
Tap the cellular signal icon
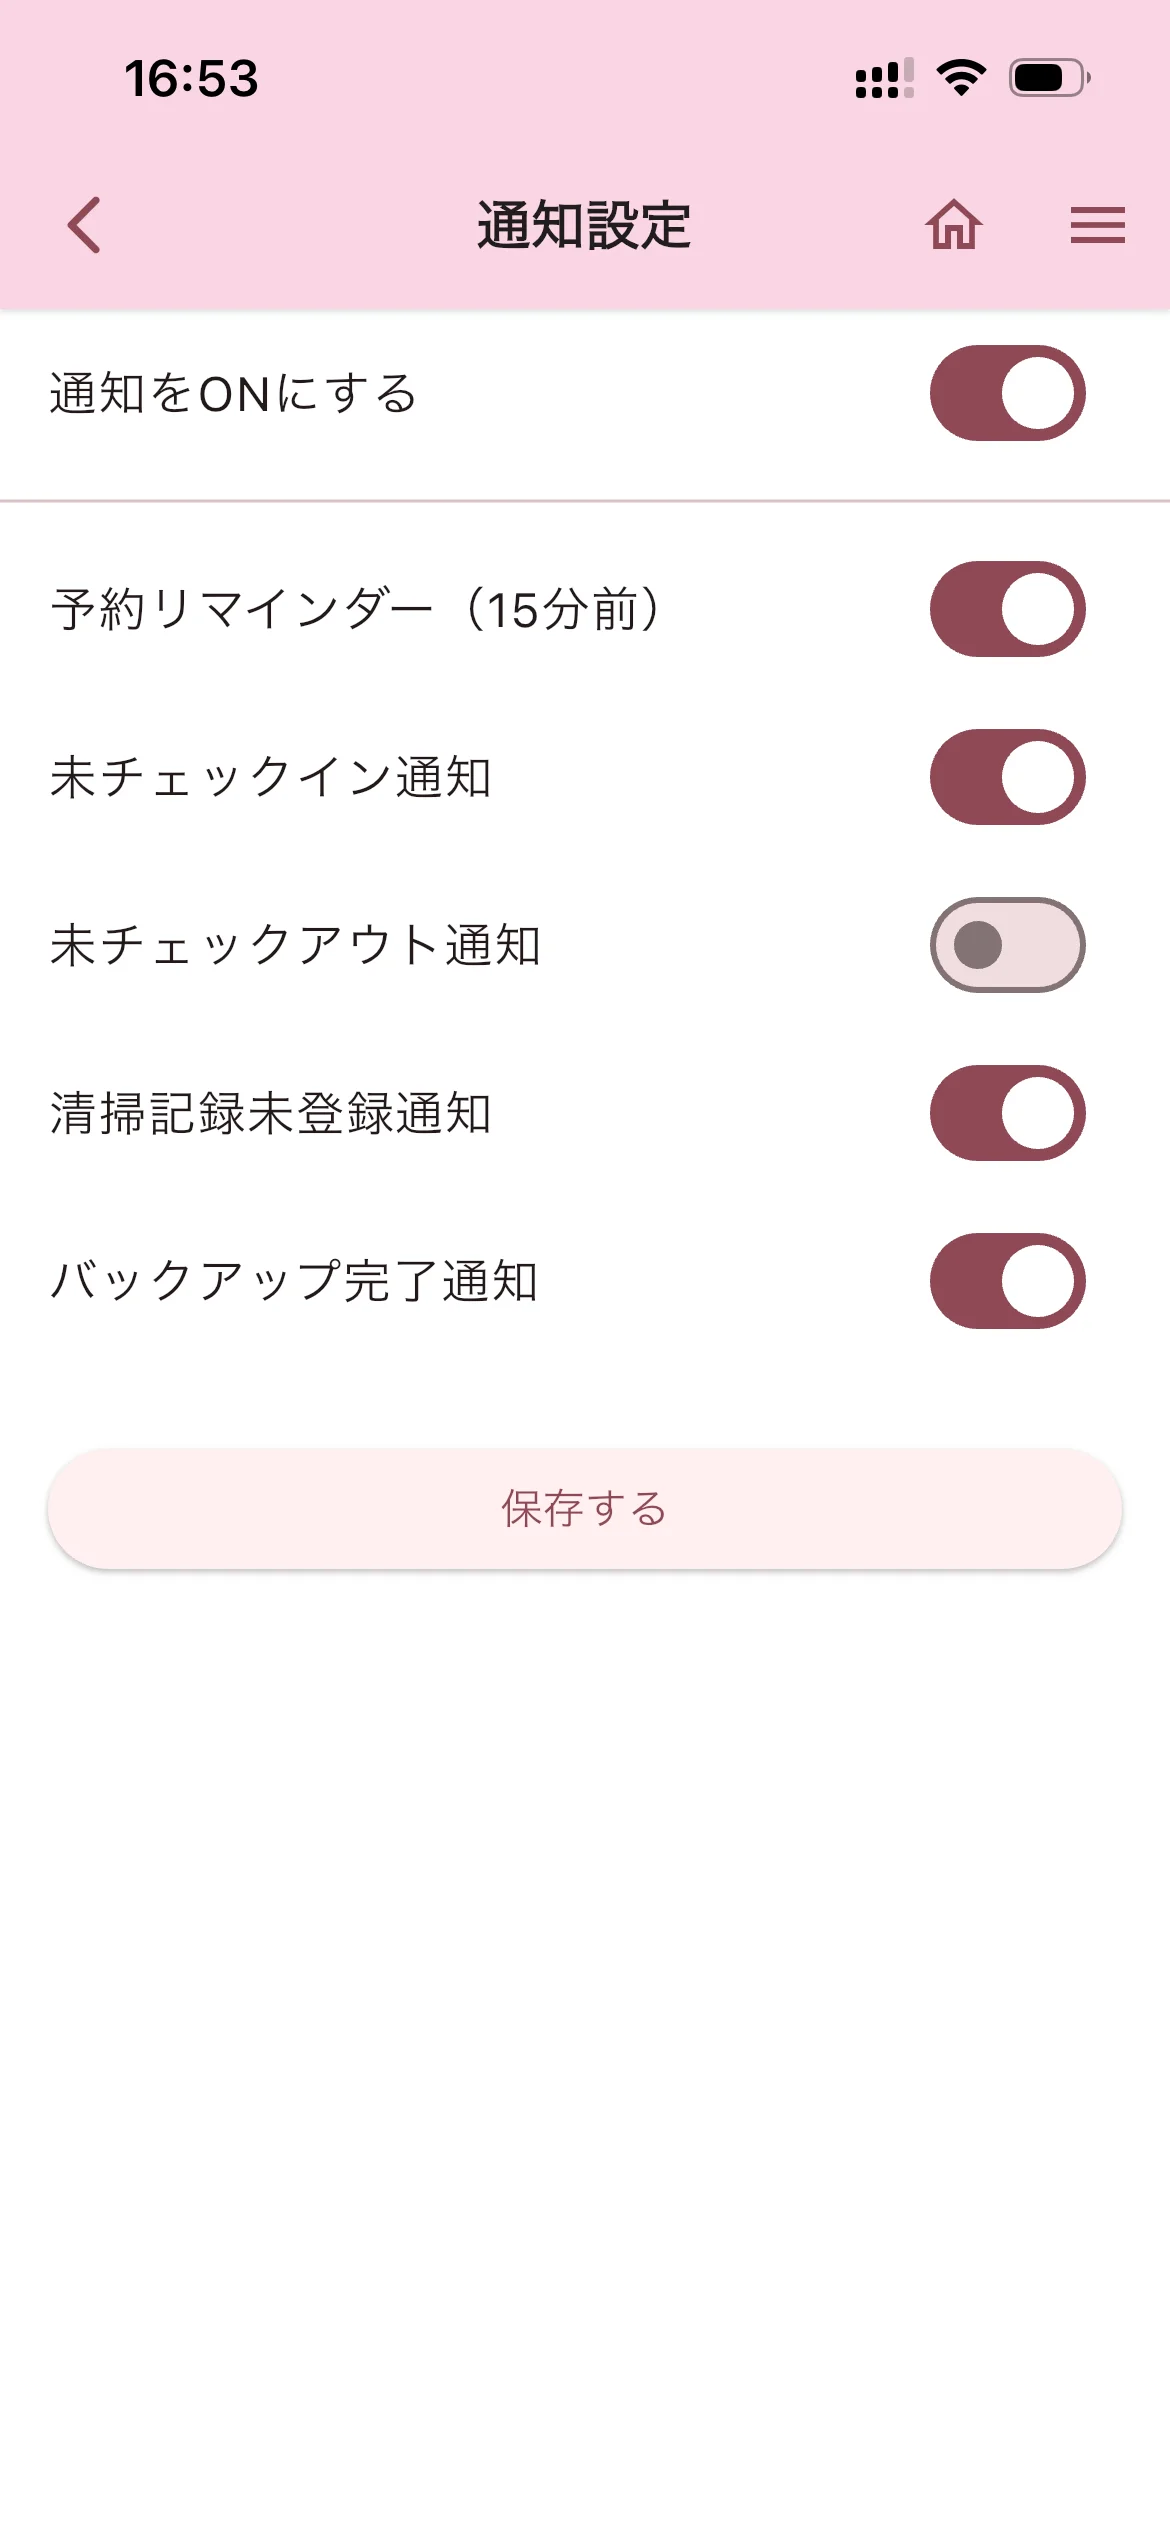[884, 78]
